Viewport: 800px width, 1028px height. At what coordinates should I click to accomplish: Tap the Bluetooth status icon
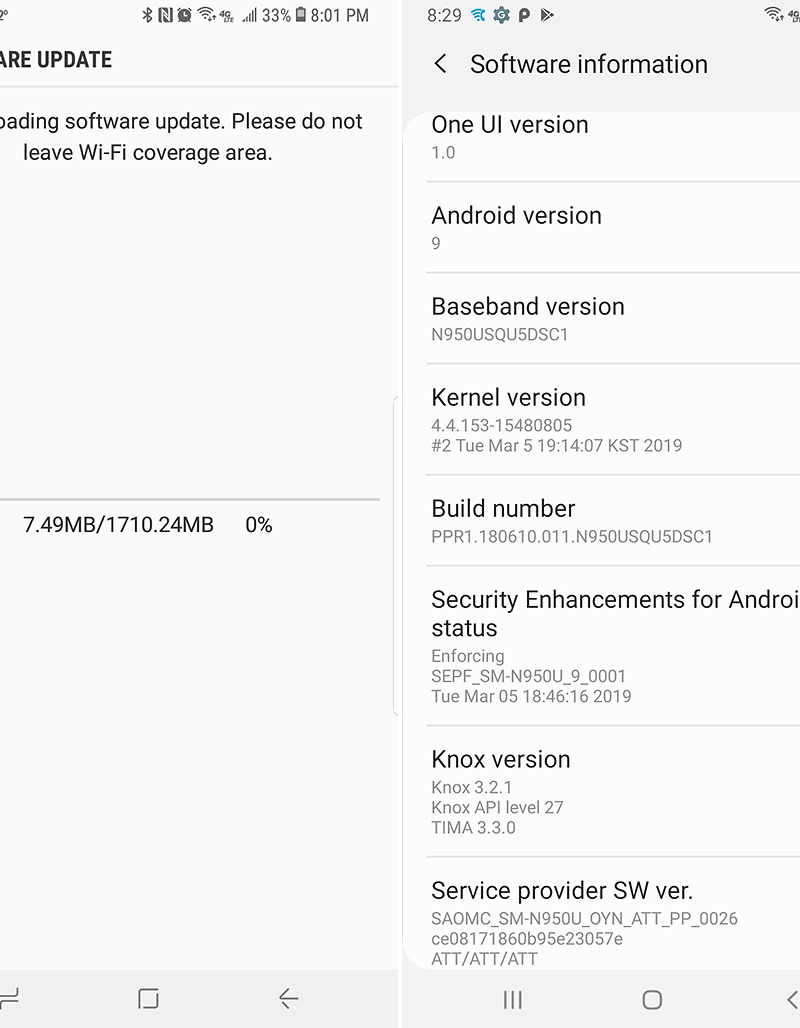(147, 15)
